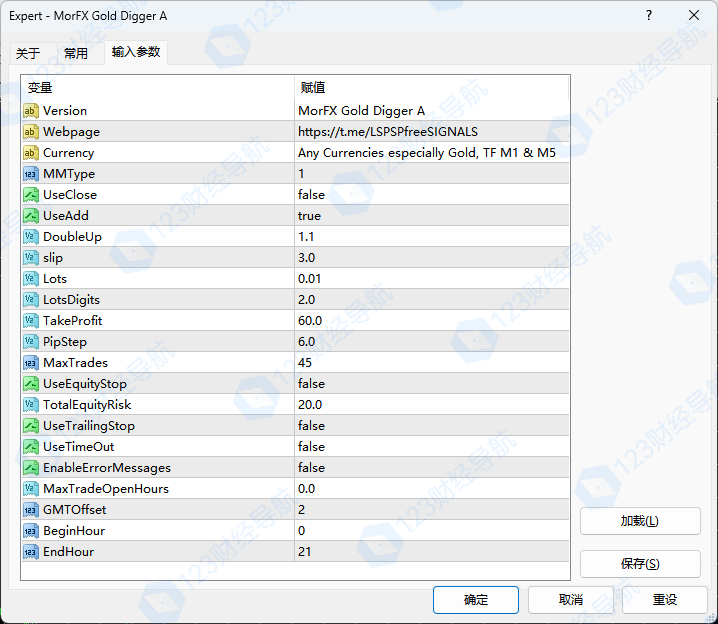718x624 pixels.
Task: Click the double icon beside TotalEquityRisk
Action: point(31,405)
